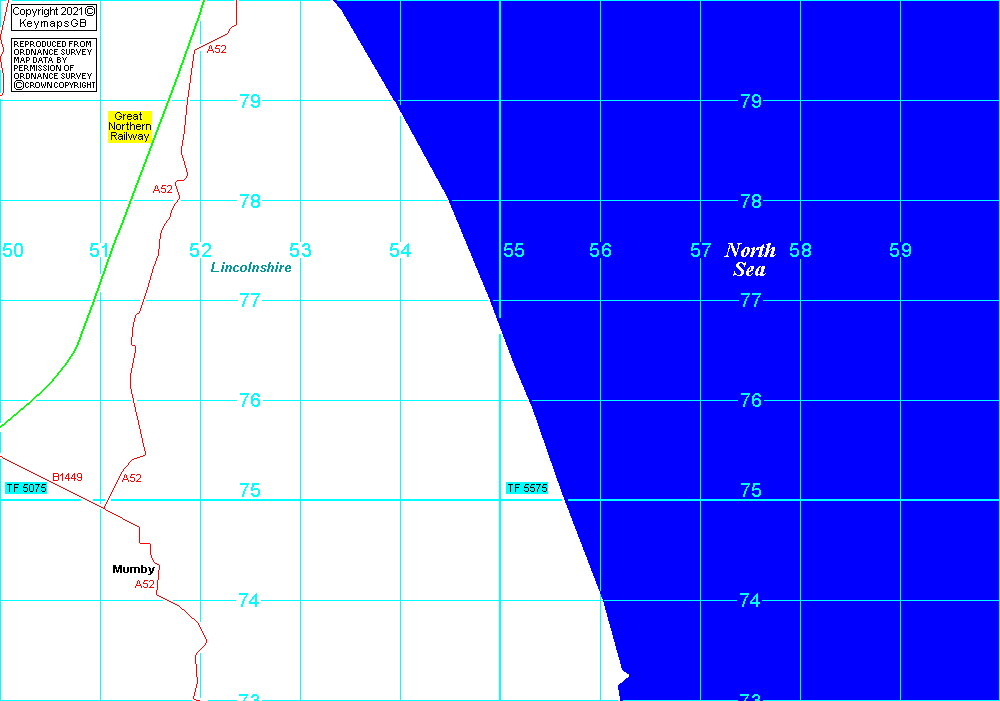Click northing number 79 in the sea

[750, 101]
